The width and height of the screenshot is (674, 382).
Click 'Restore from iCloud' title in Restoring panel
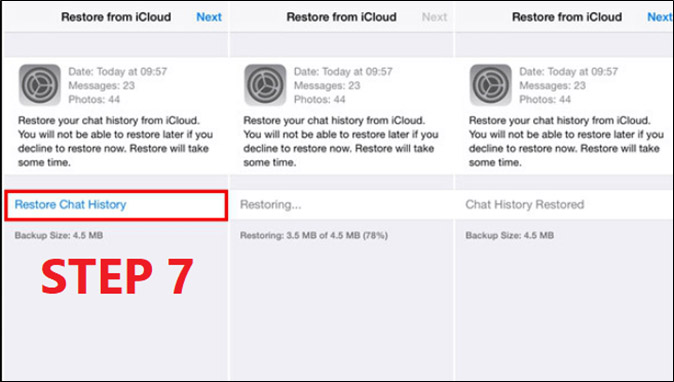click(341, 17)
